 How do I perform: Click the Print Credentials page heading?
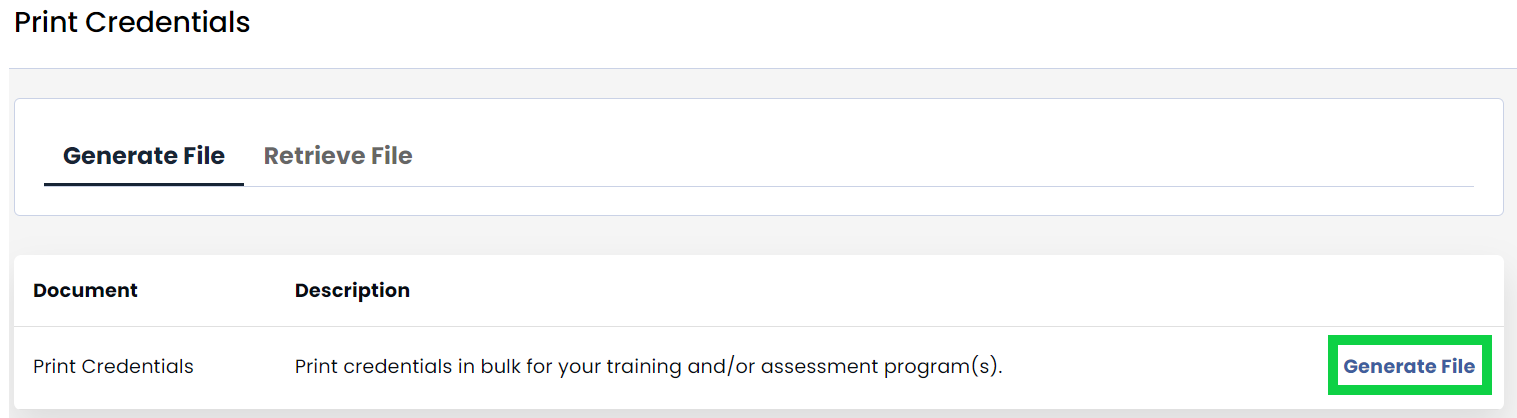tap(132, 22)
